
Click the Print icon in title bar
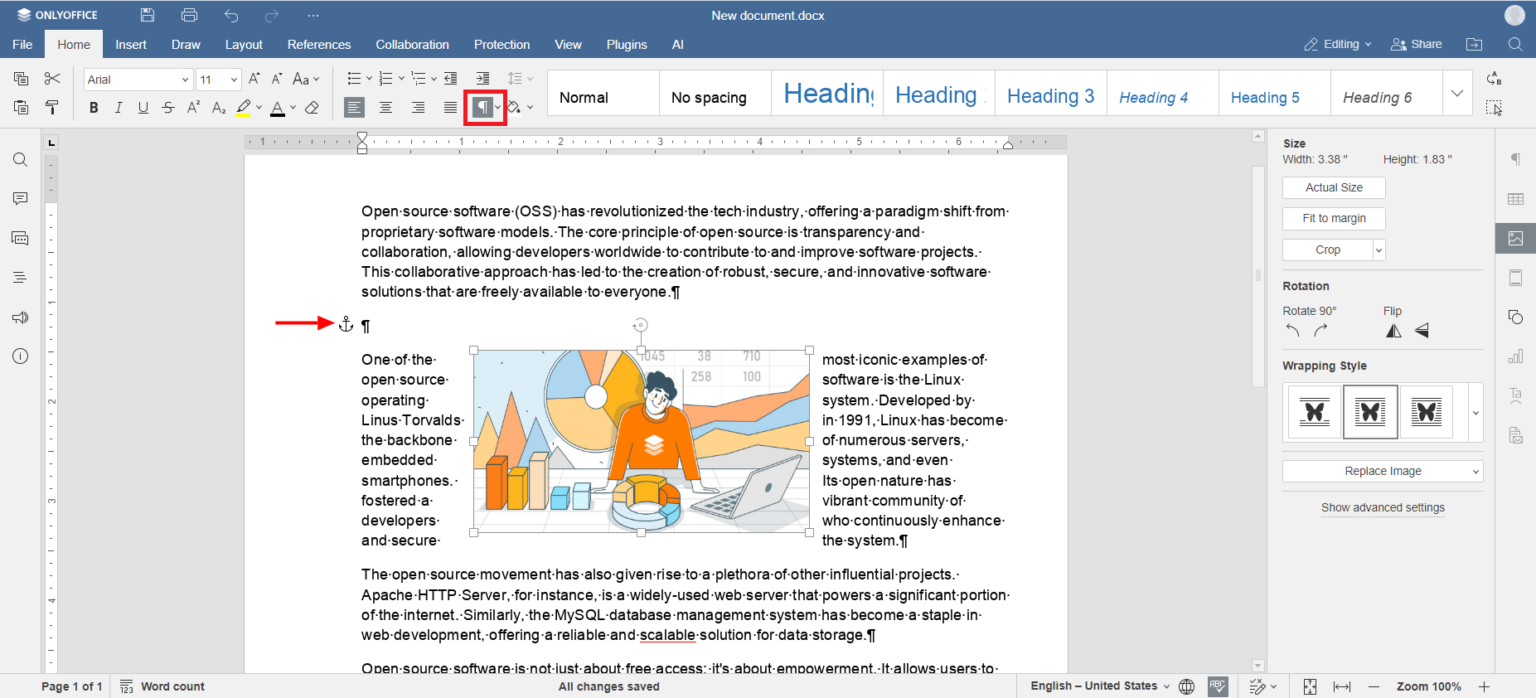point(190,15)
